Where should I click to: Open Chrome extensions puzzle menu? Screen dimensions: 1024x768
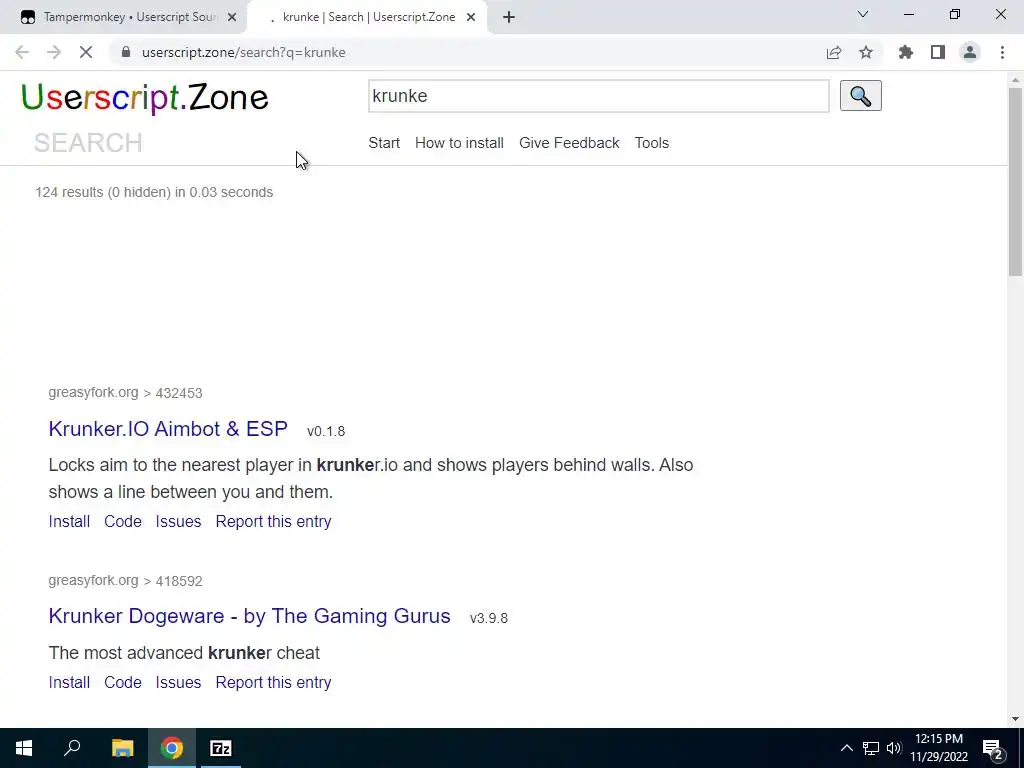[906, 52]
